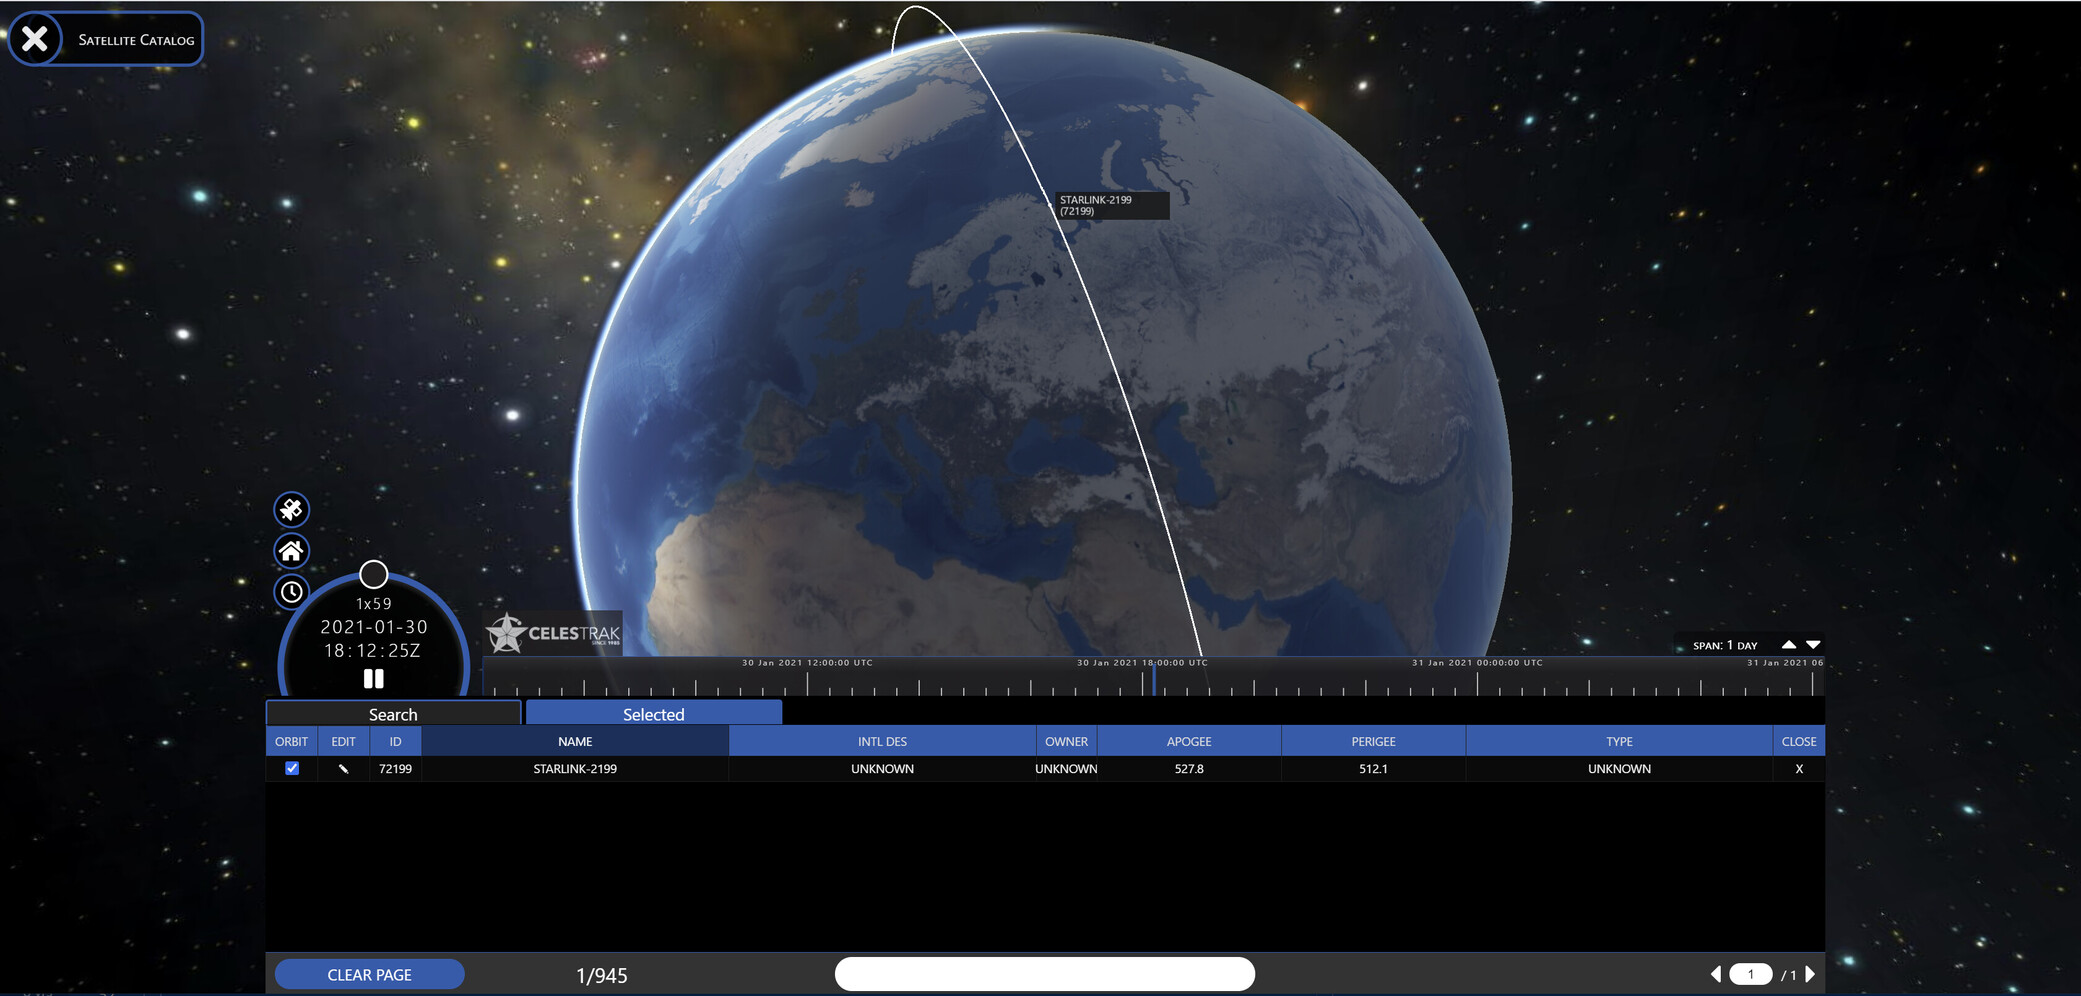Go to next page arrow
Viewport: 2081px width, 996px height.
pos(1810,974)
